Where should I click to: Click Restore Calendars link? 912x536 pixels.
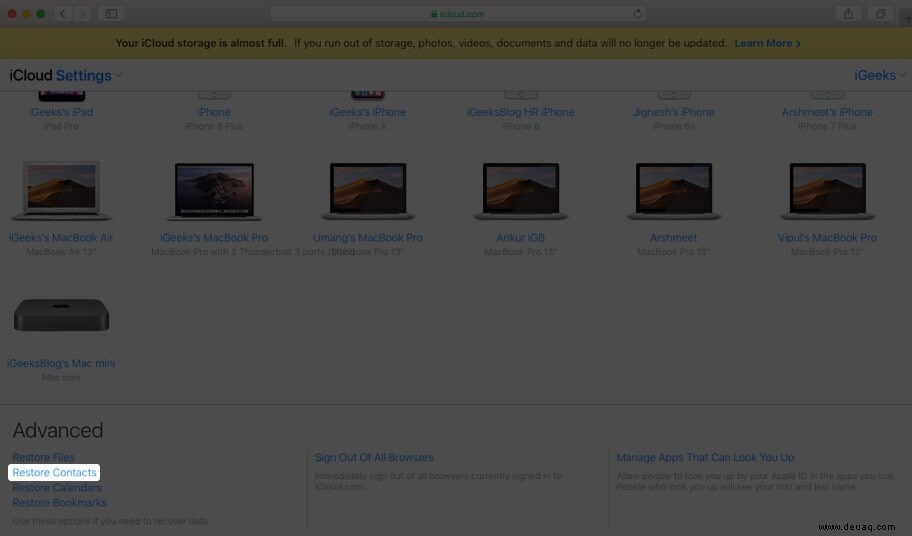tap(57, 488)
